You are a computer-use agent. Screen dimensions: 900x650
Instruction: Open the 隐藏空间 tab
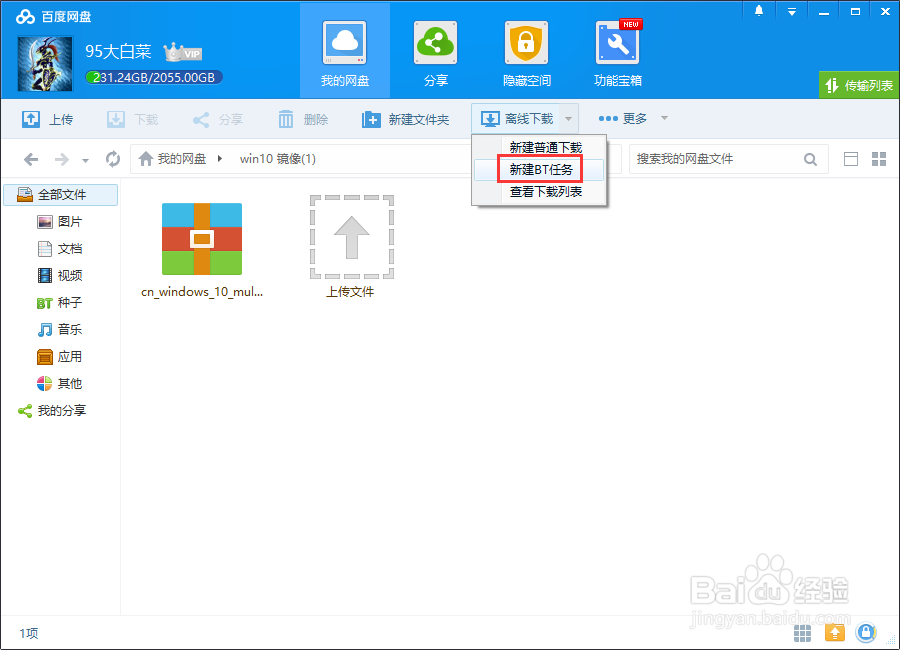[526, 53]
